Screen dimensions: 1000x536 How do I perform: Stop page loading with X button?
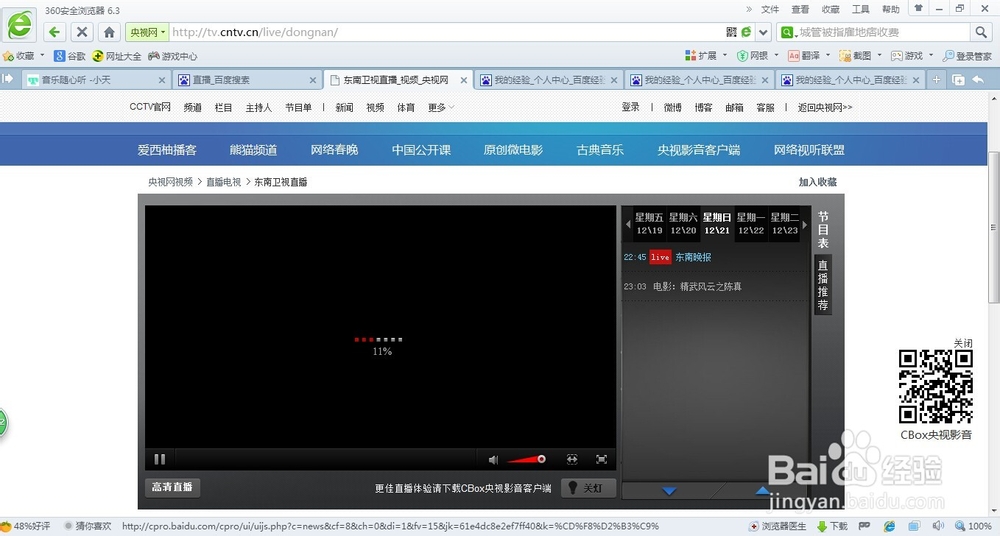(82, 32)
